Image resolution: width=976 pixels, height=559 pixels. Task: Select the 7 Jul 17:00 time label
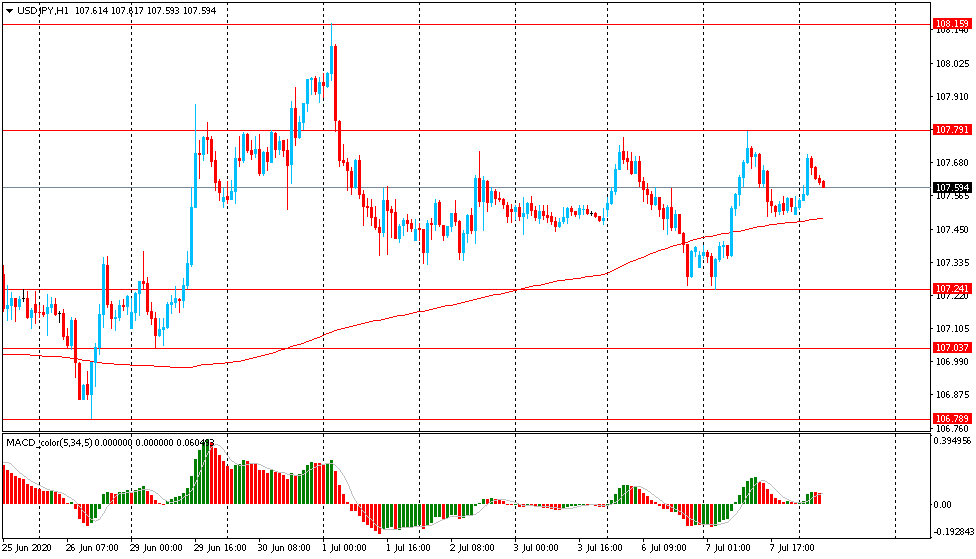792,548
